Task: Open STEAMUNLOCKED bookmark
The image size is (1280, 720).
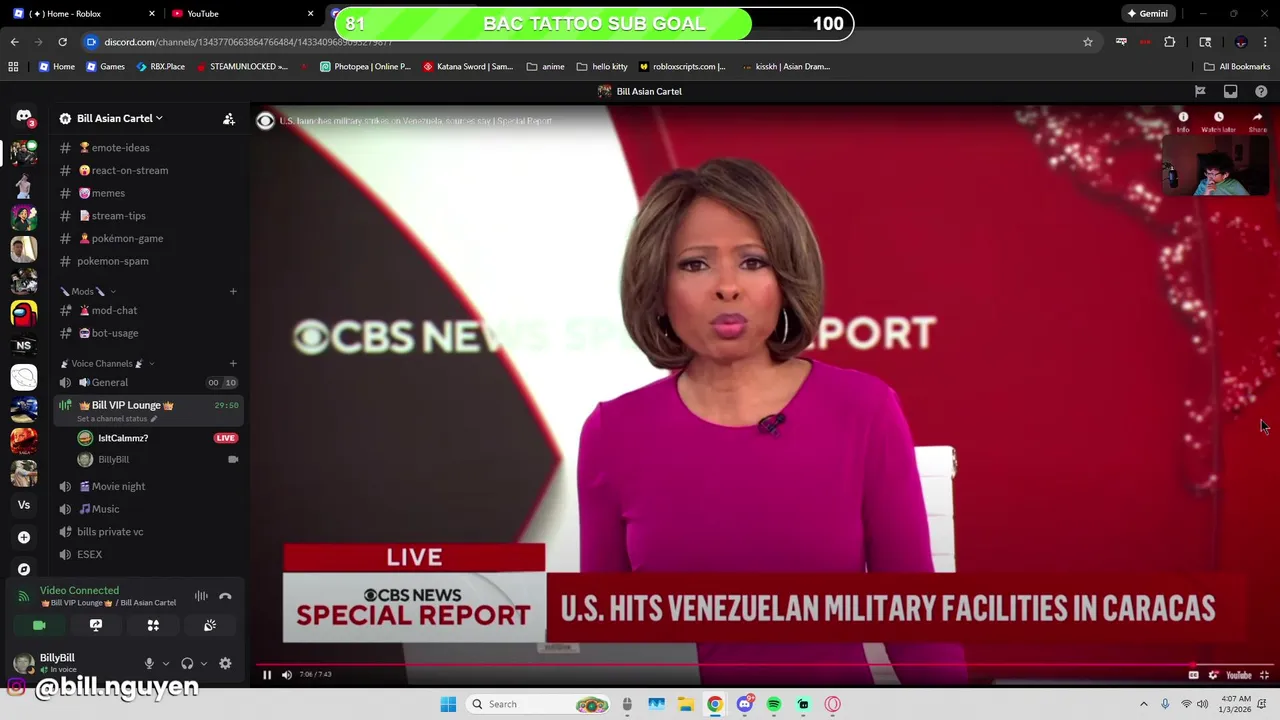Action: point(242,66)
